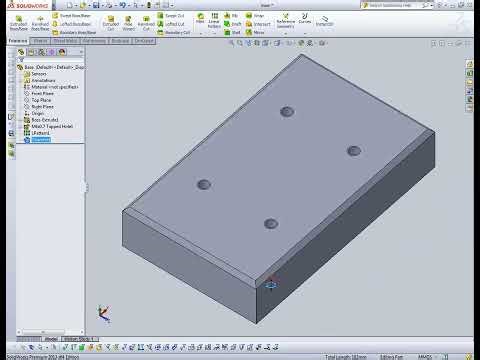Click the Revolved Boss/Base tool
Image resolution: width=480 pixels, height=360 pixels.
[40, 23]
